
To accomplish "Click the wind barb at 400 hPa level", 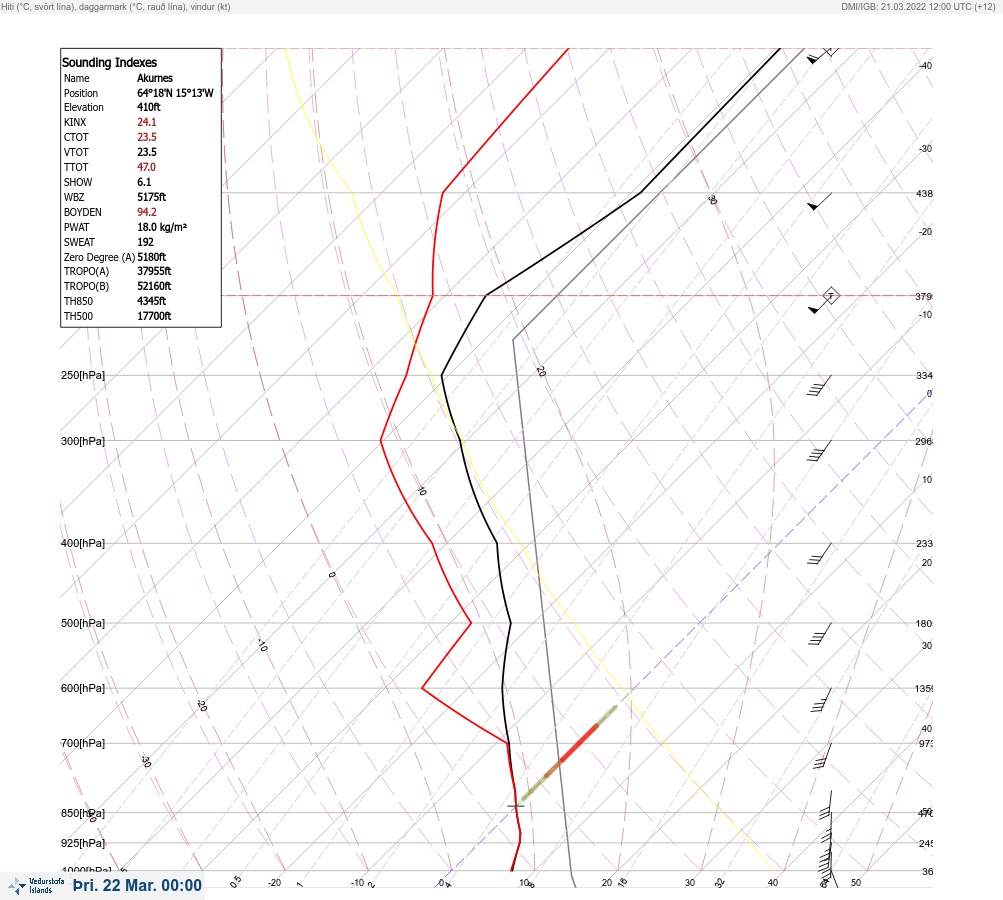I will pyautogui.click(x=819, y=554).
